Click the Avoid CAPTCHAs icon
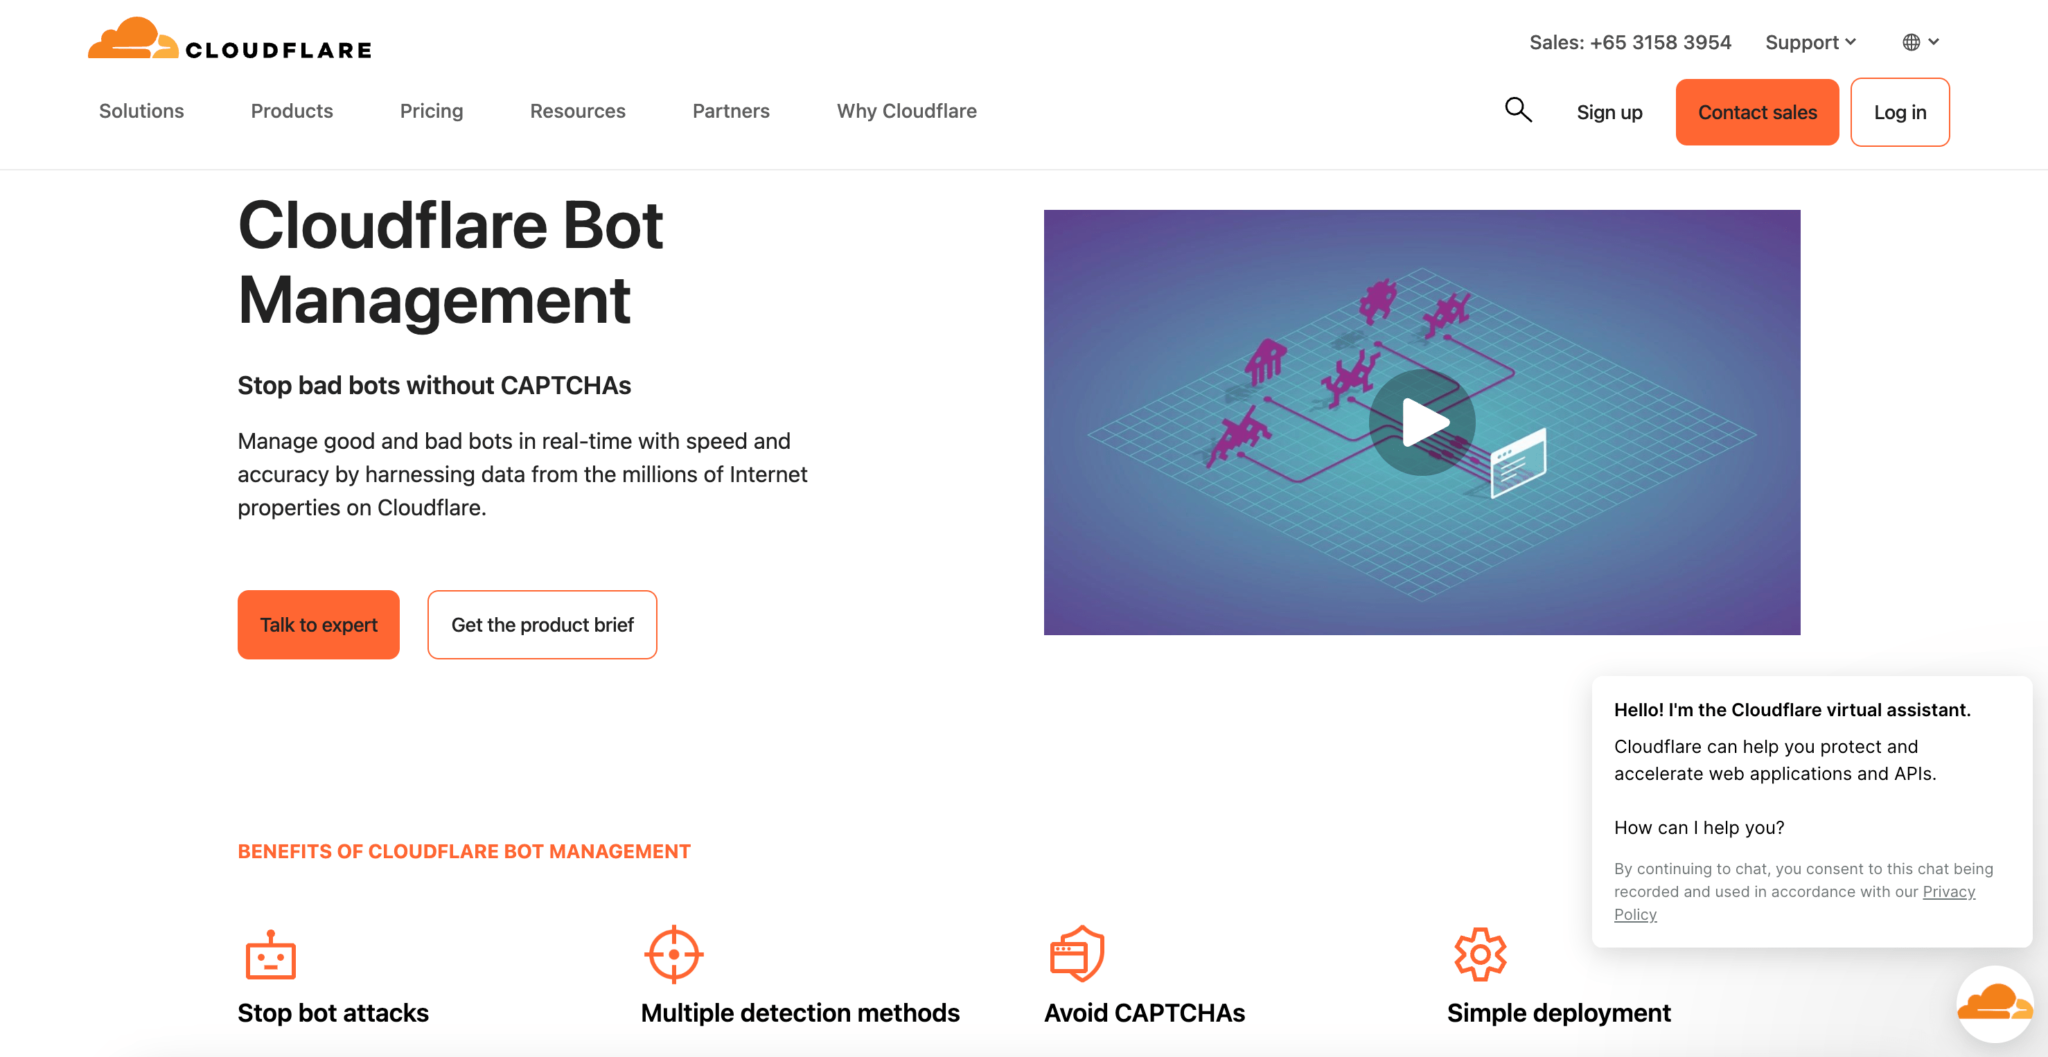The height and width of the screenshot is (1057, 2048). tap(1078, 955)
